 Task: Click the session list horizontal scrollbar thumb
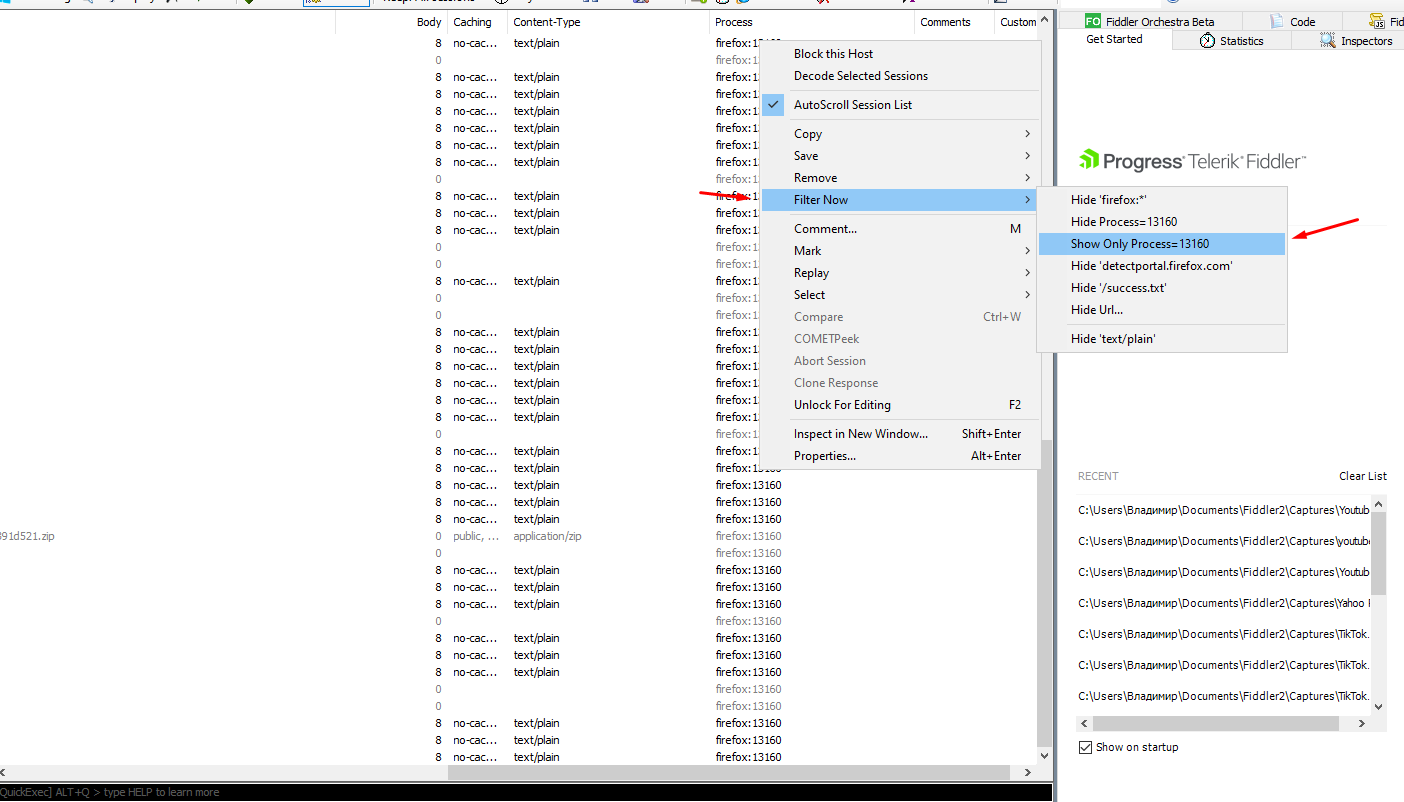730,772
